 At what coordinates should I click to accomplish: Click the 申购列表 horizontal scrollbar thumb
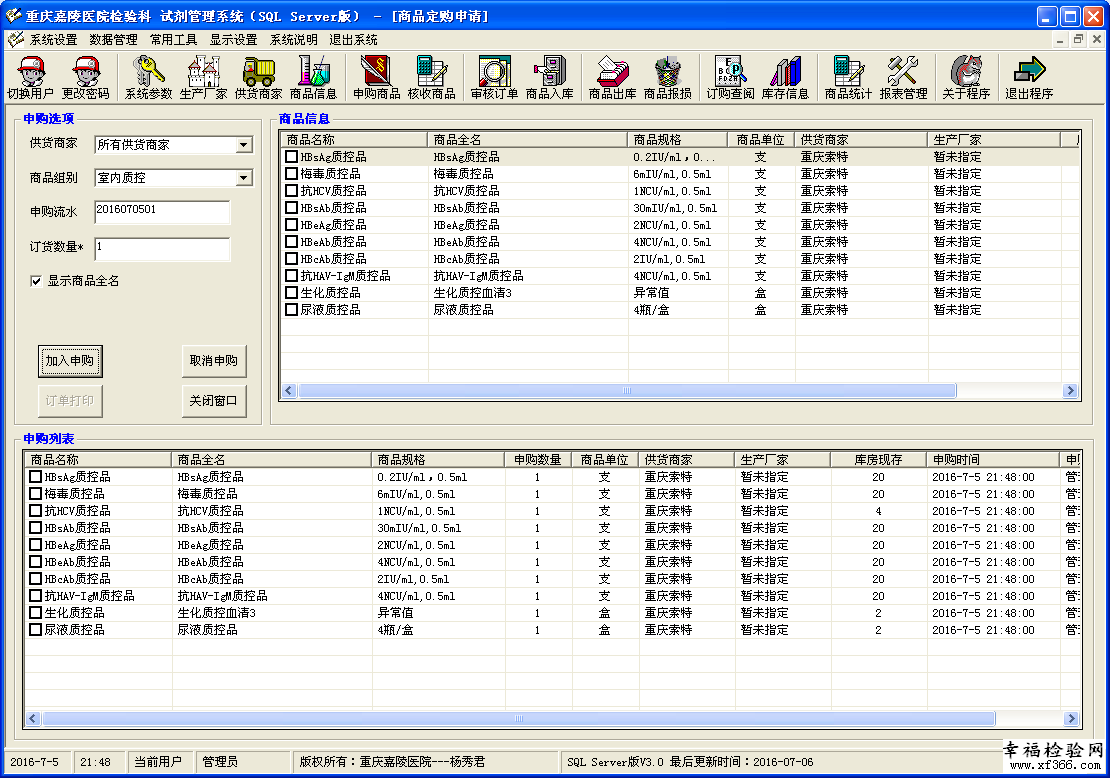[x=519, y=719]
